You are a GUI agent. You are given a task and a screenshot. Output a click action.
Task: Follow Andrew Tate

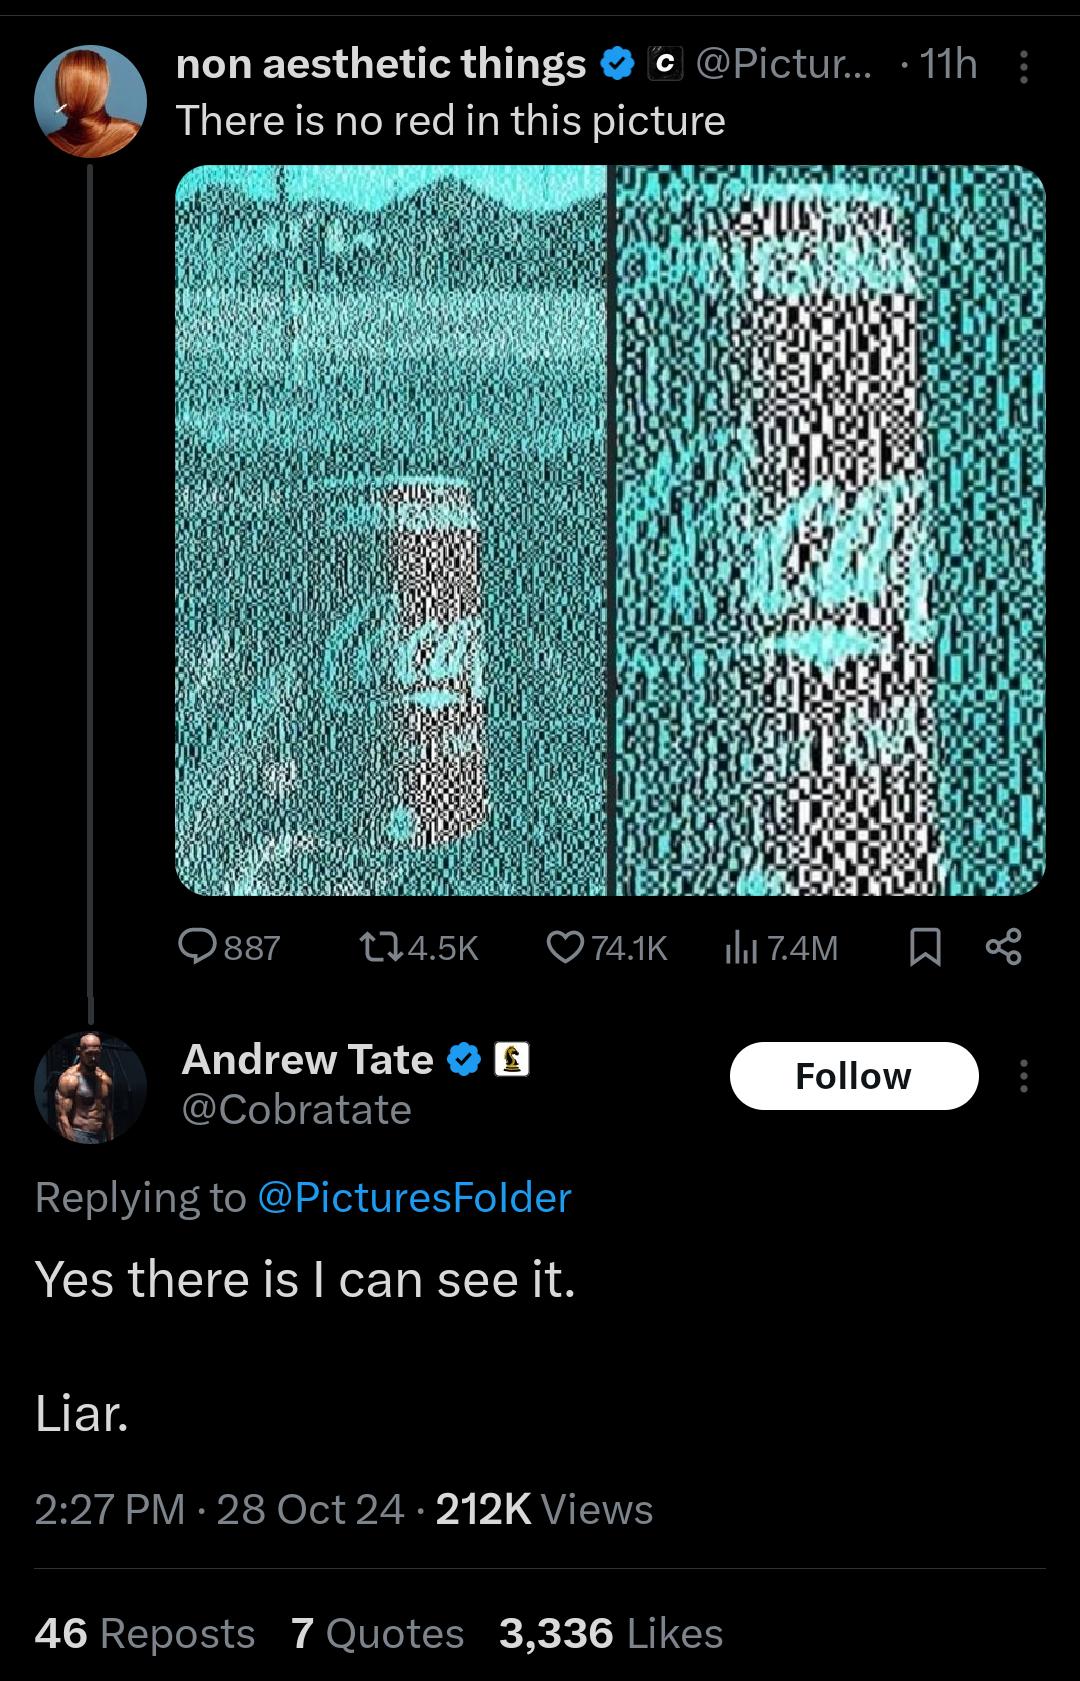[854, 1076]
